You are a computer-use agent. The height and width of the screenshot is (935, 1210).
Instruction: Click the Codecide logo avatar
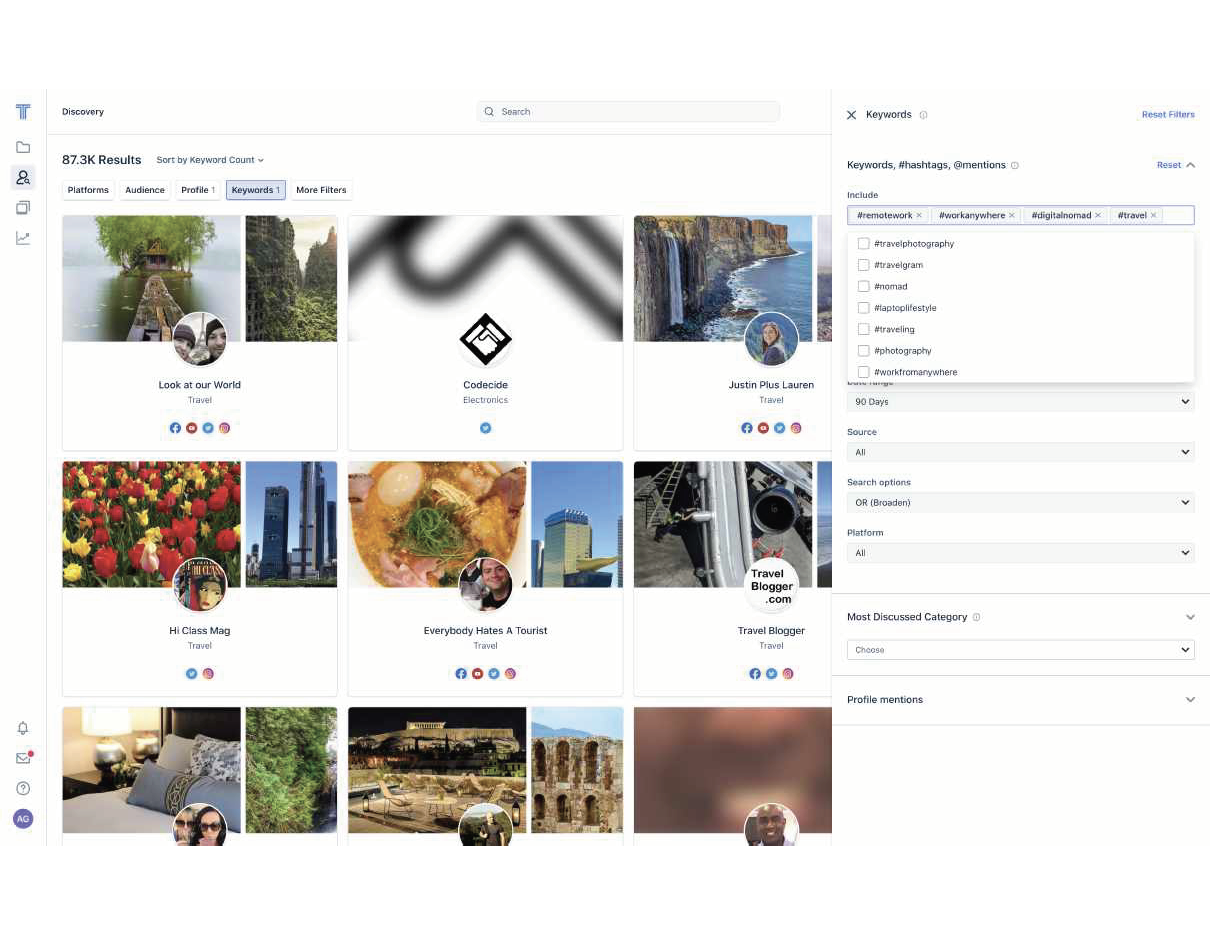pyautogui.click(x=486, y=340)
